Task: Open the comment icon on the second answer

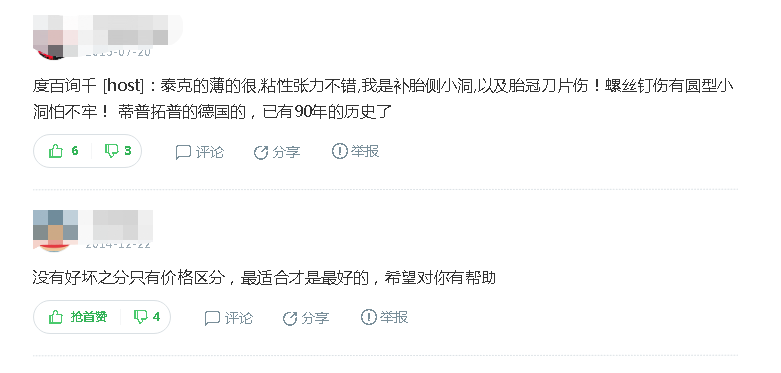Action: click(x=212, y=318)
